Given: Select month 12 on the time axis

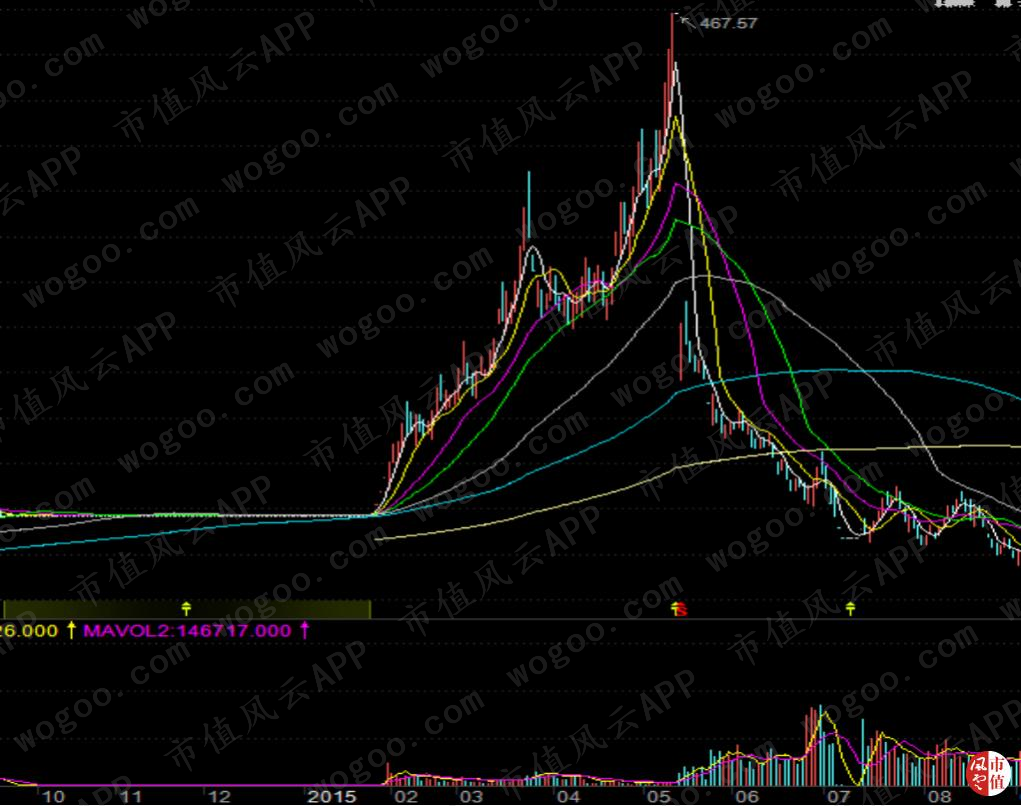Looking at the screenshot, I should [219, 796].
